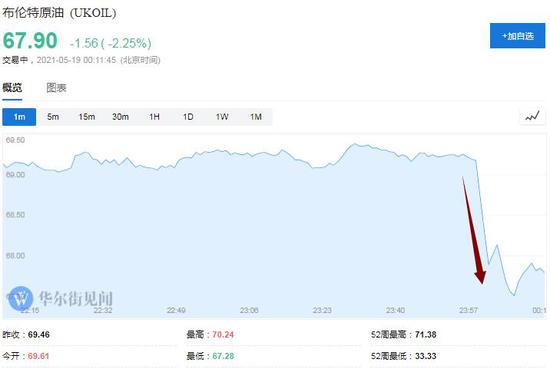
Task: Select the 5m interval
Action: point(53,117)
